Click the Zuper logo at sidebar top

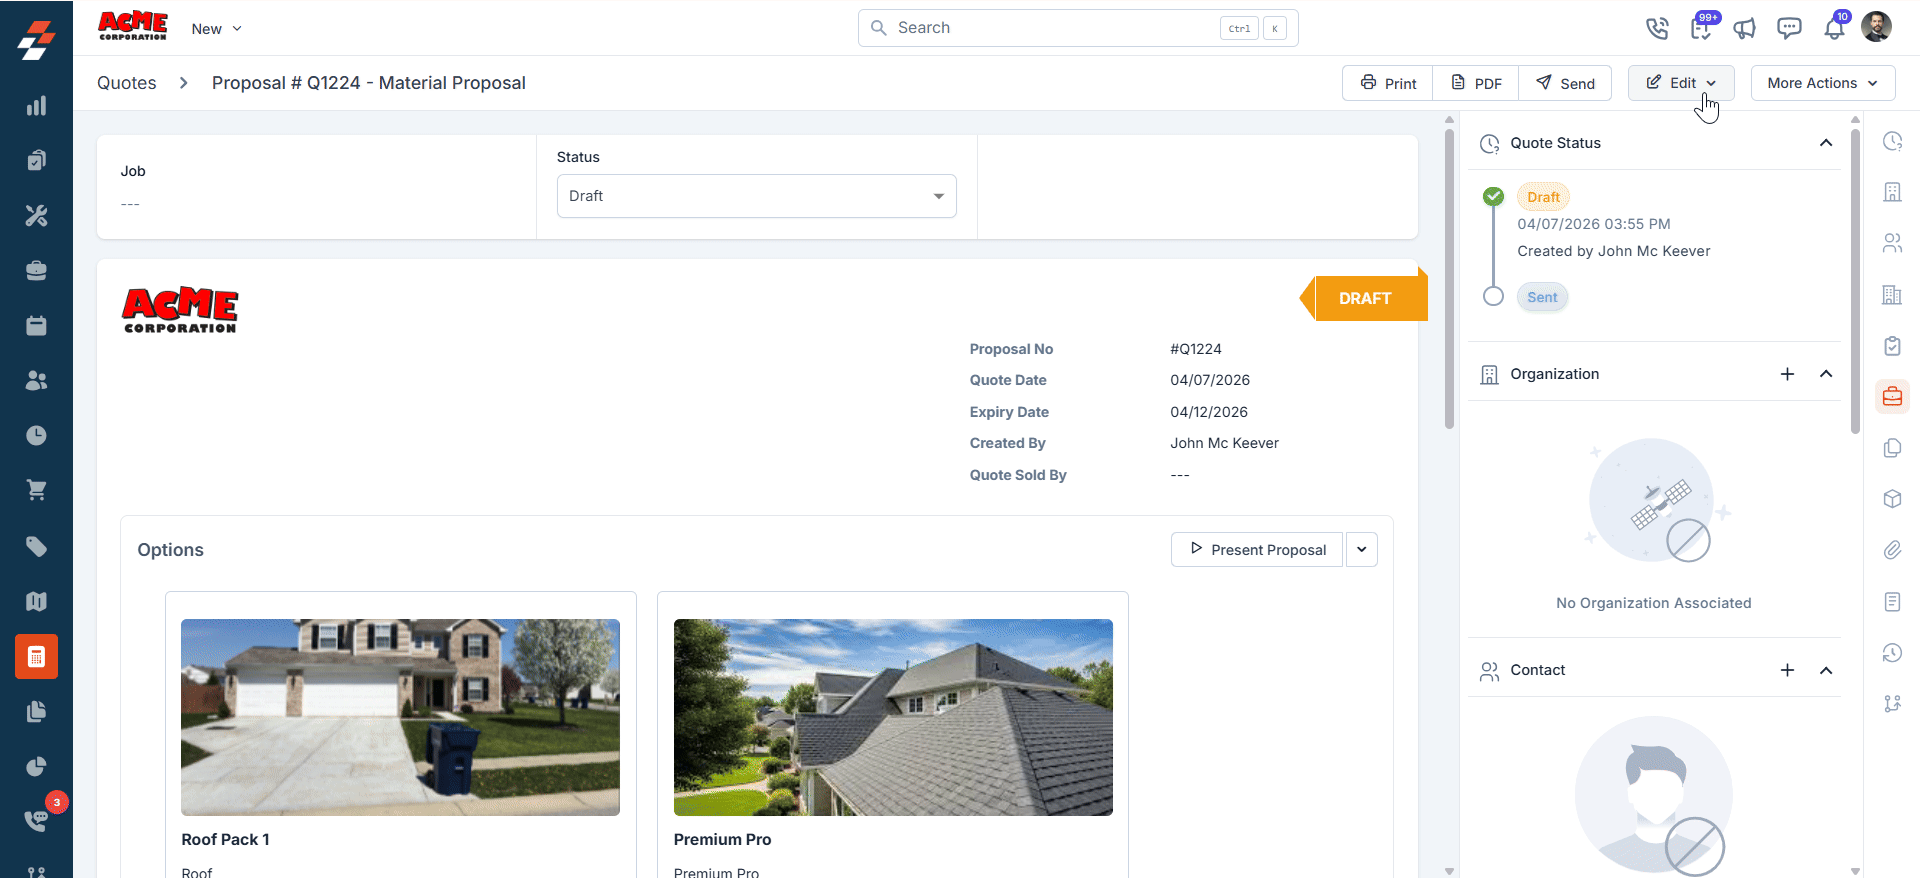(x=36, y=40)
